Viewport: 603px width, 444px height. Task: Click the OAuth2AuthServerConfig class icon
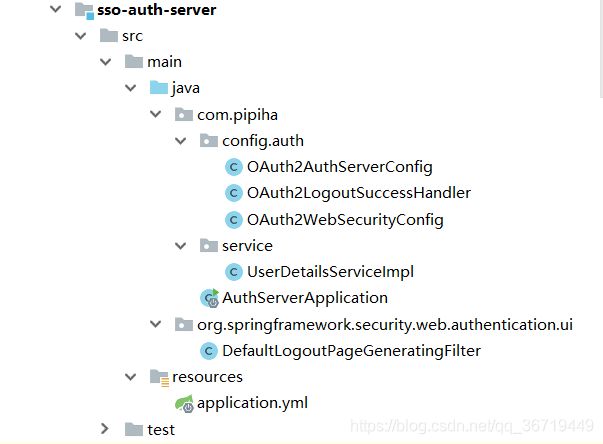(x=233, y=167)
